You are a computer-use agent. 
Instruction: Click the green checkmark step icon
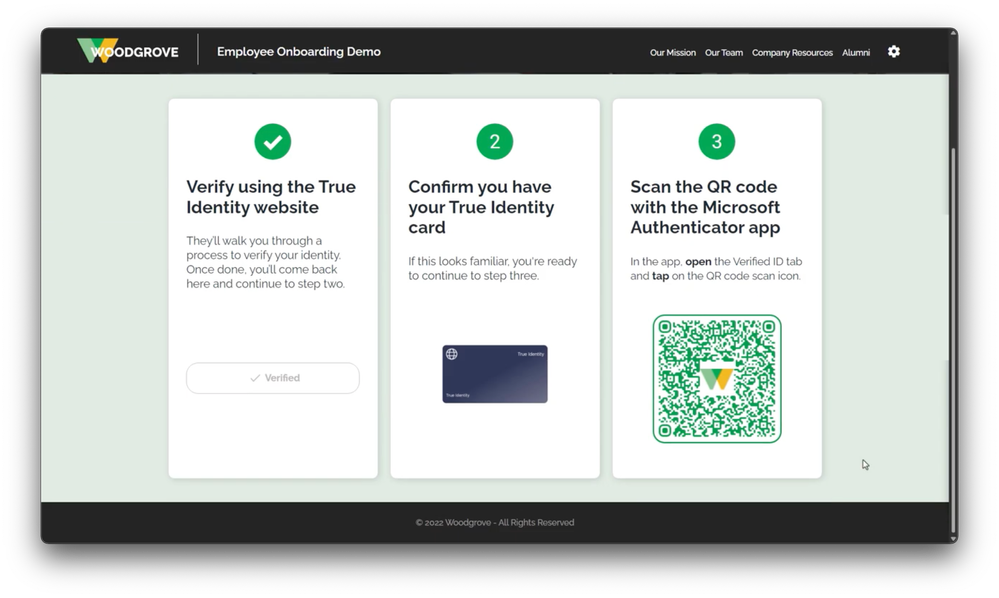click(x=273, y=141)
